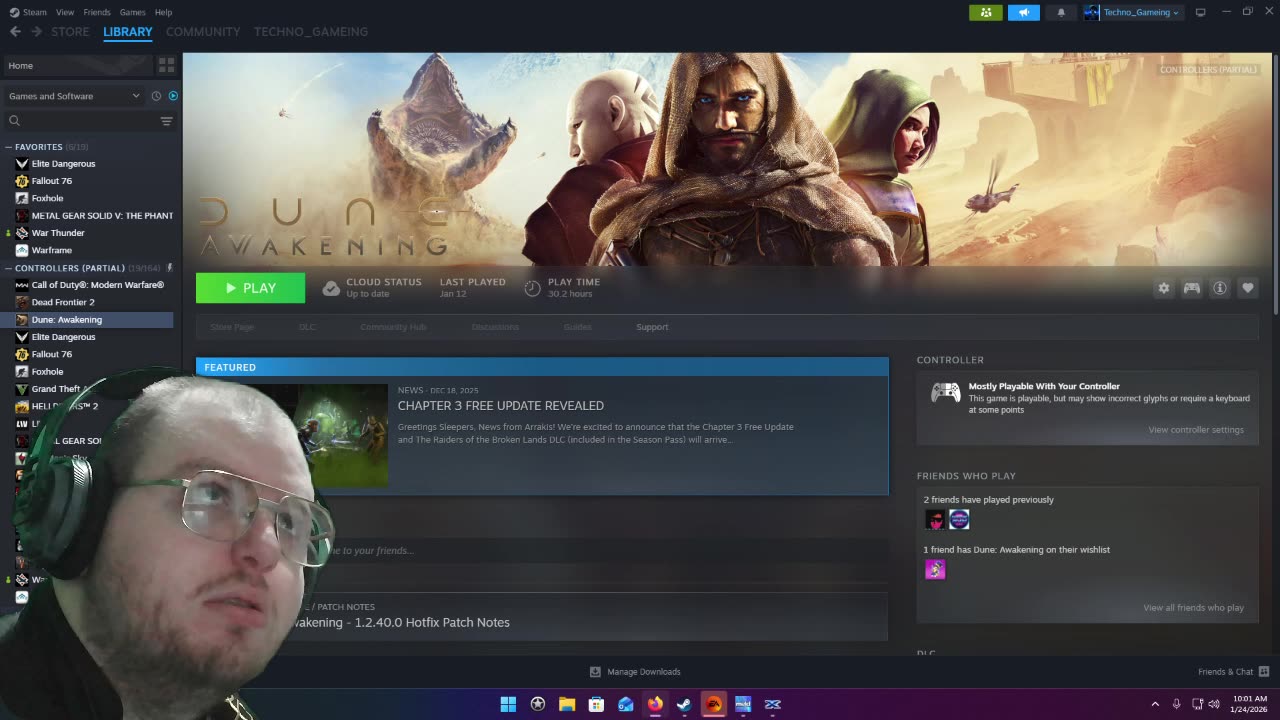Open the View menu
The width and height of the screenshot is (1280, 720).
coord(65,12)
